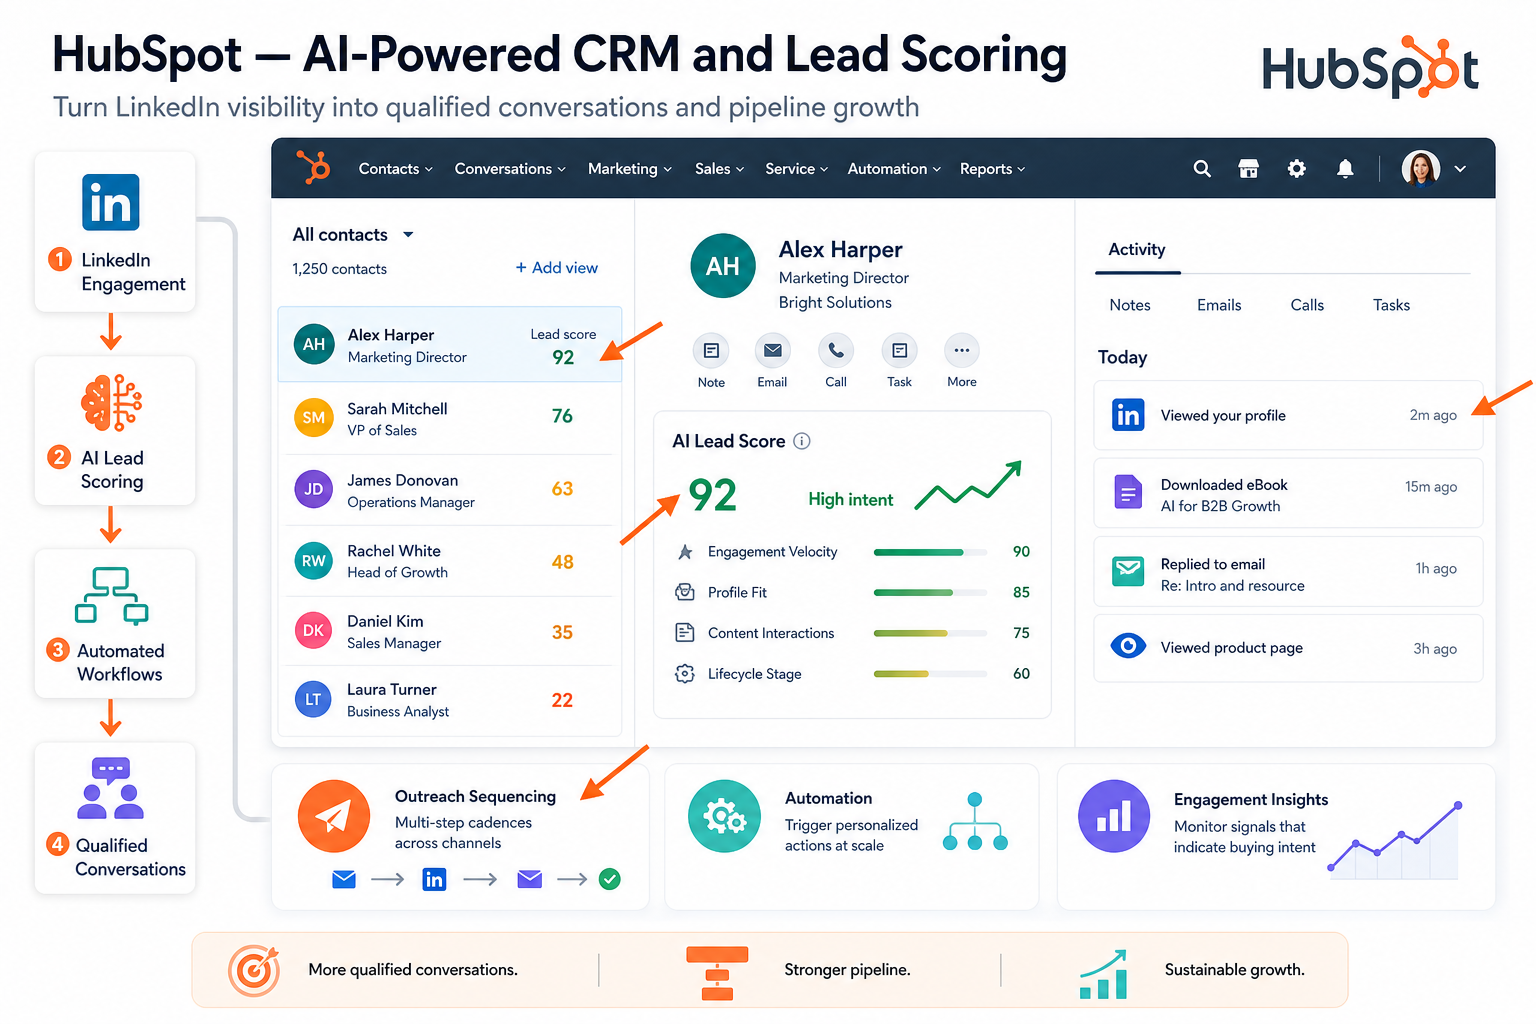Expand the Contacts menu
This screenshot has height=1024, width=1536.
[x=396, y=169]
